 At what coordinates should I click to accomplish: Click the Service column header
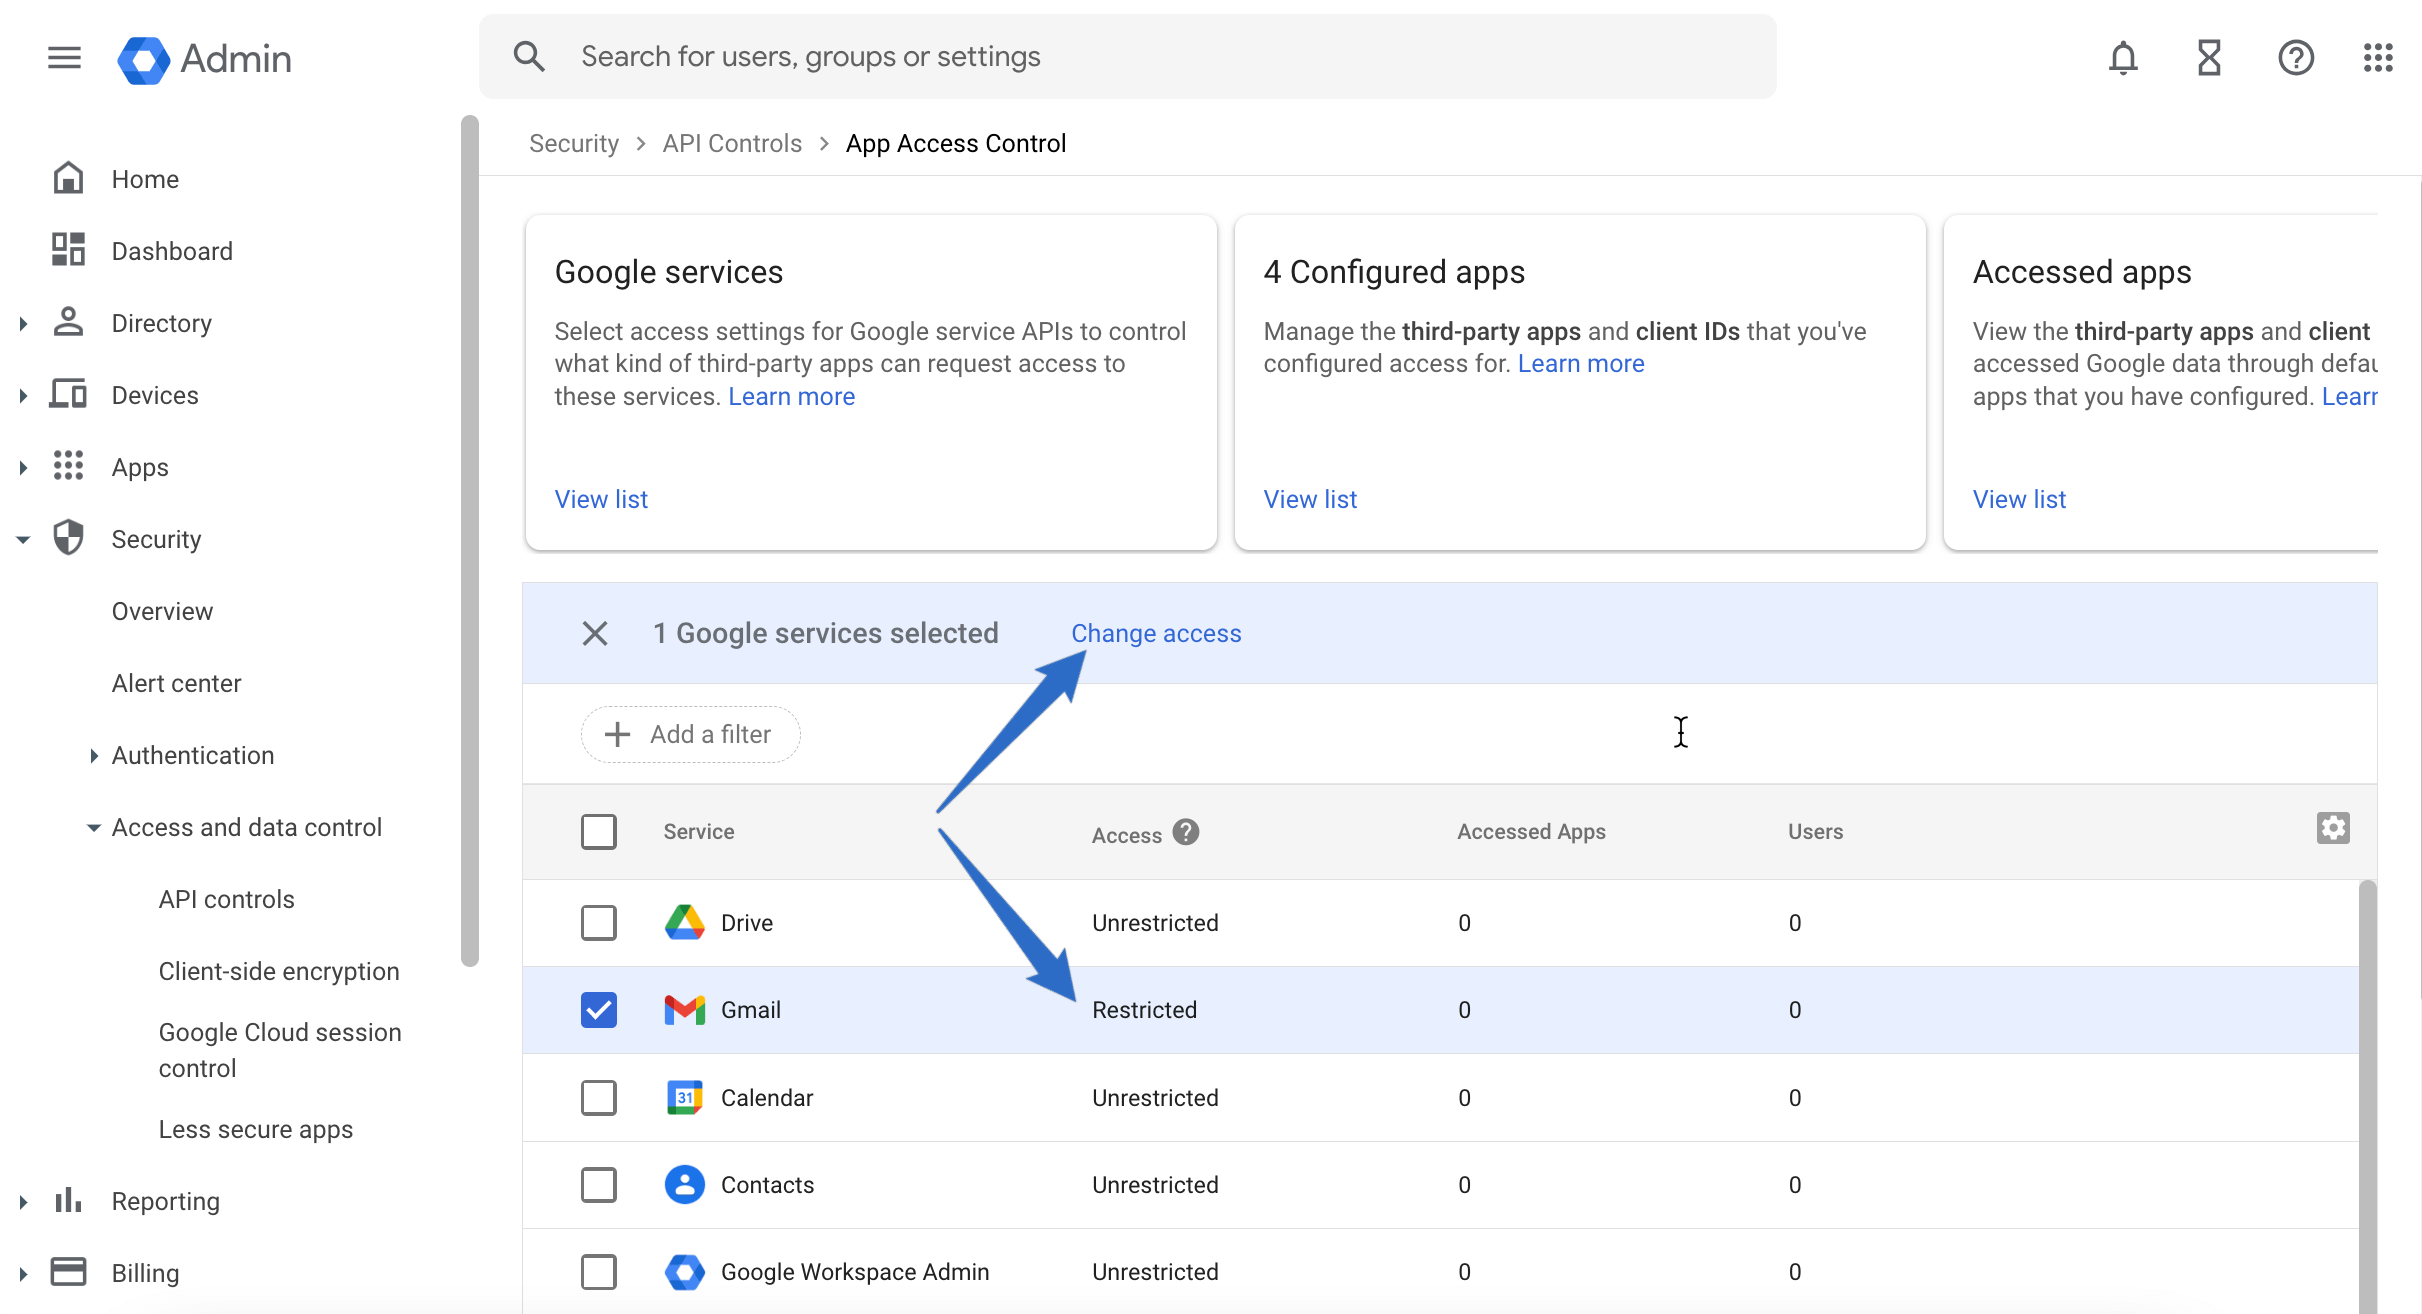click(698, 831)
